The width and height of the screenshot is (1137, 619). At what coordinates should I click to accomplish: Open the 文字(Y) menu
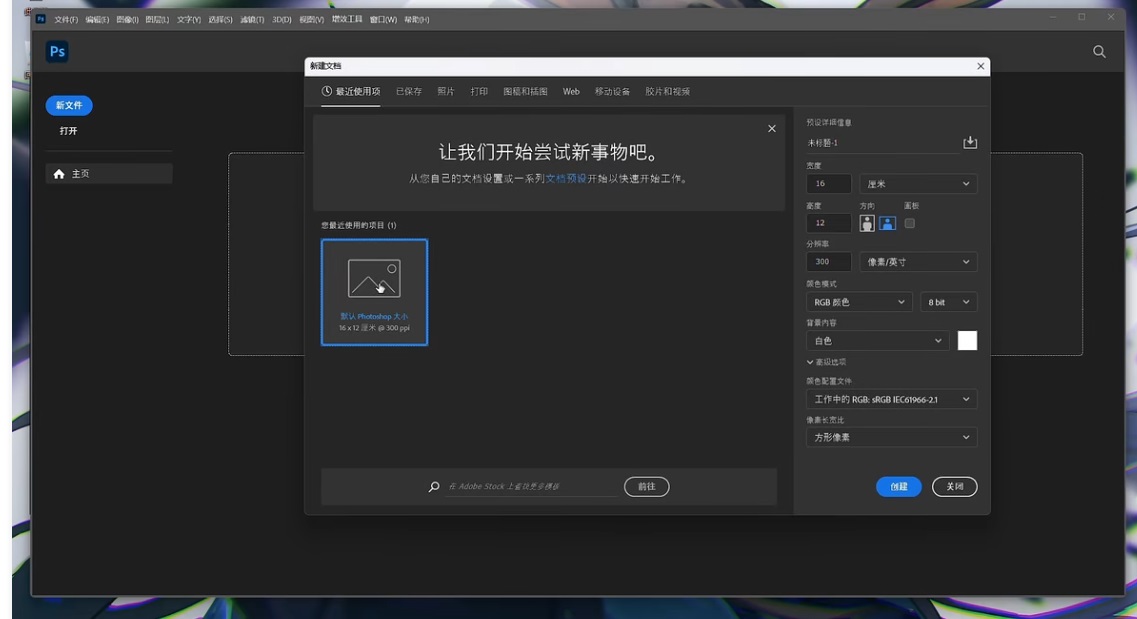point(189,20)
